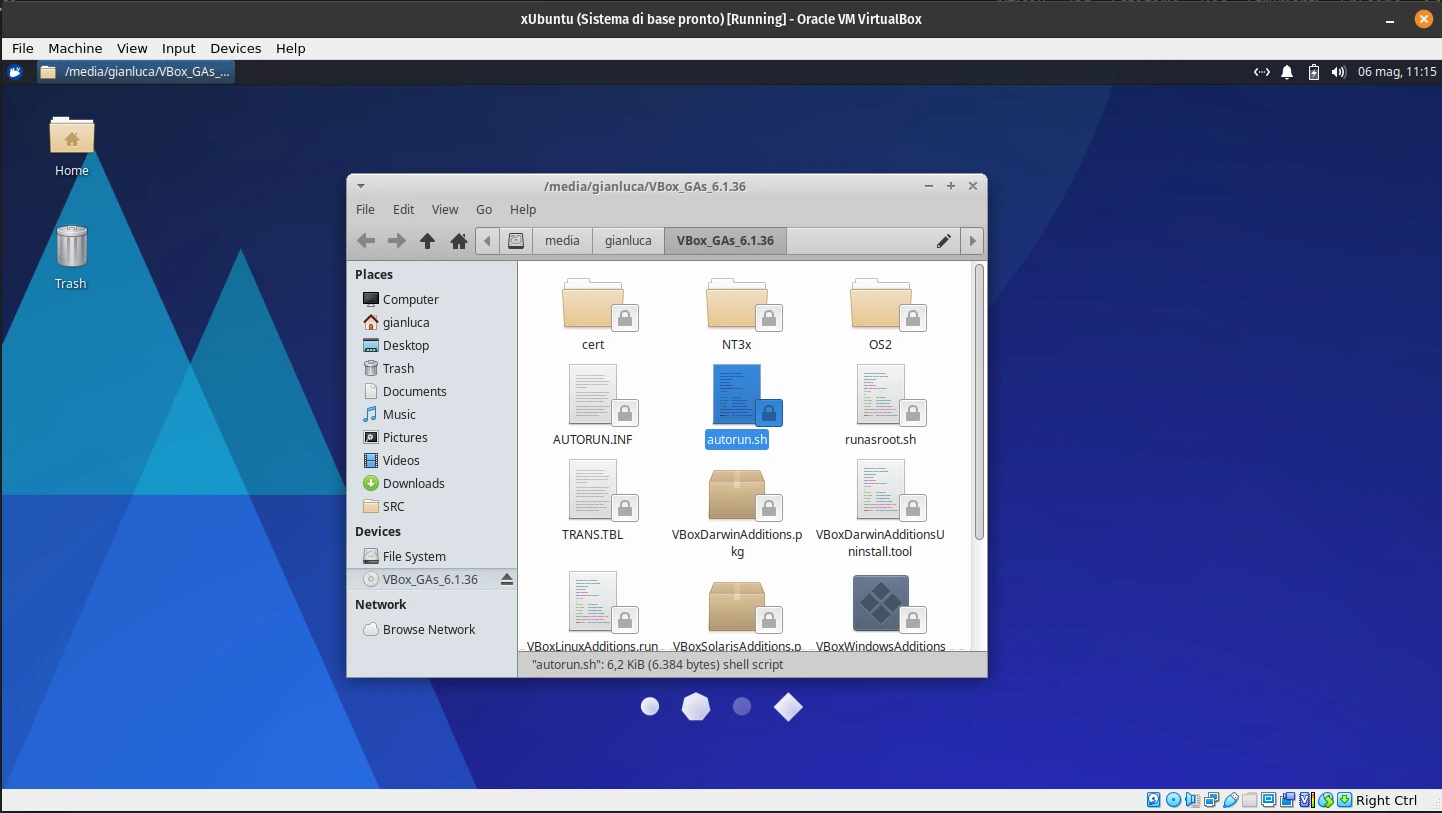
Task: Click VirtualBox optical disc status icon
Action: (x=1173, y=800)
